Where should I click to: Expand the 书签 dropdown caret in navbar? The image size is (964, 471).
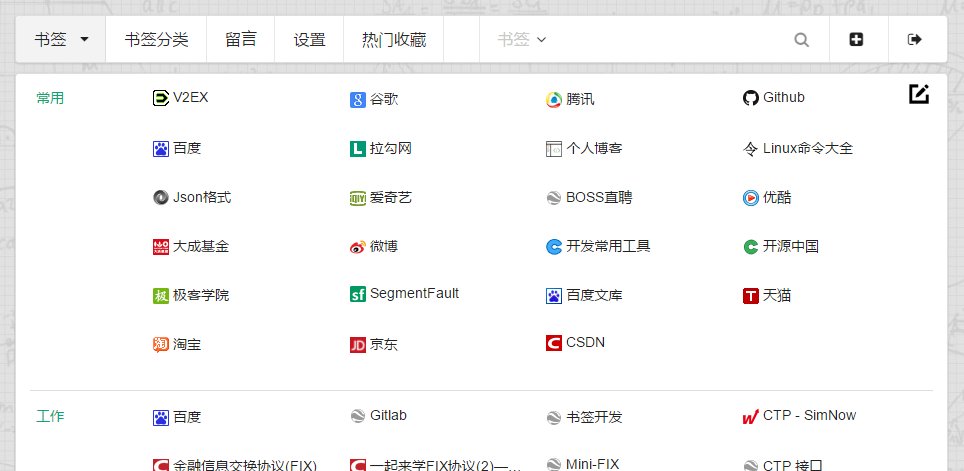84,40
